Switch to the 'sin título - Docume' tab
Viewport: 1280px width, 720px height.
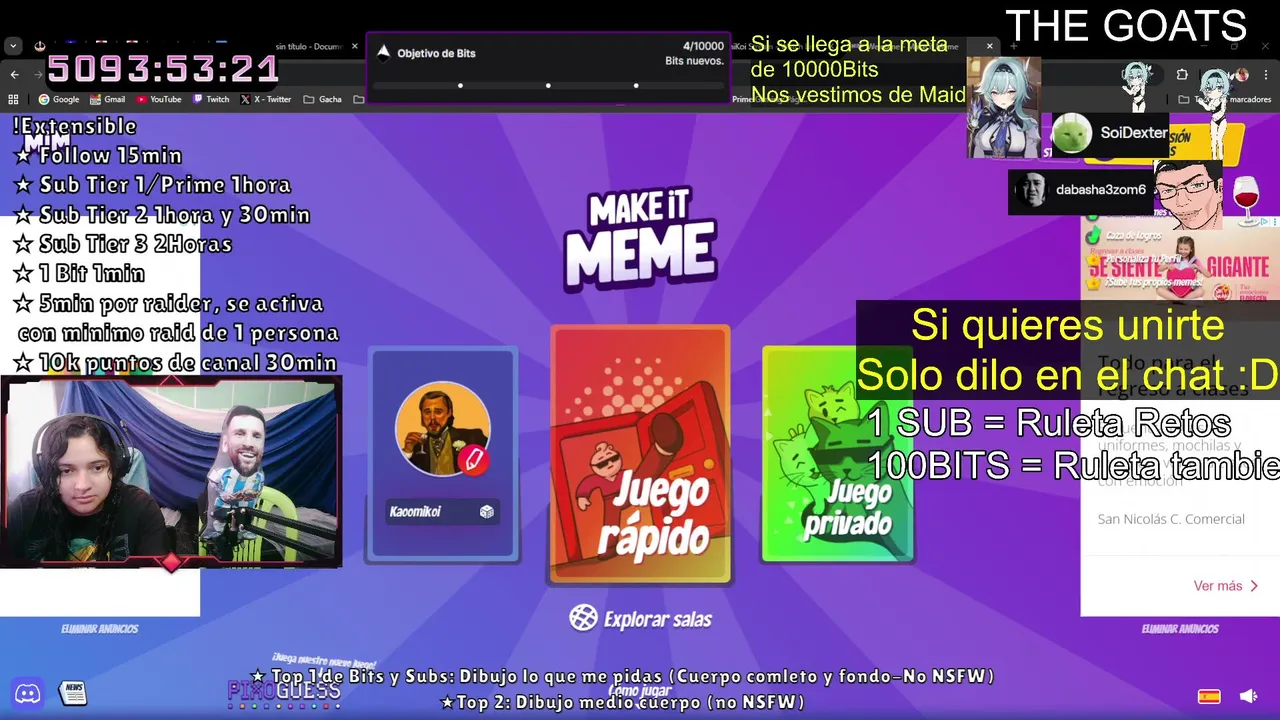pos(309,46)
